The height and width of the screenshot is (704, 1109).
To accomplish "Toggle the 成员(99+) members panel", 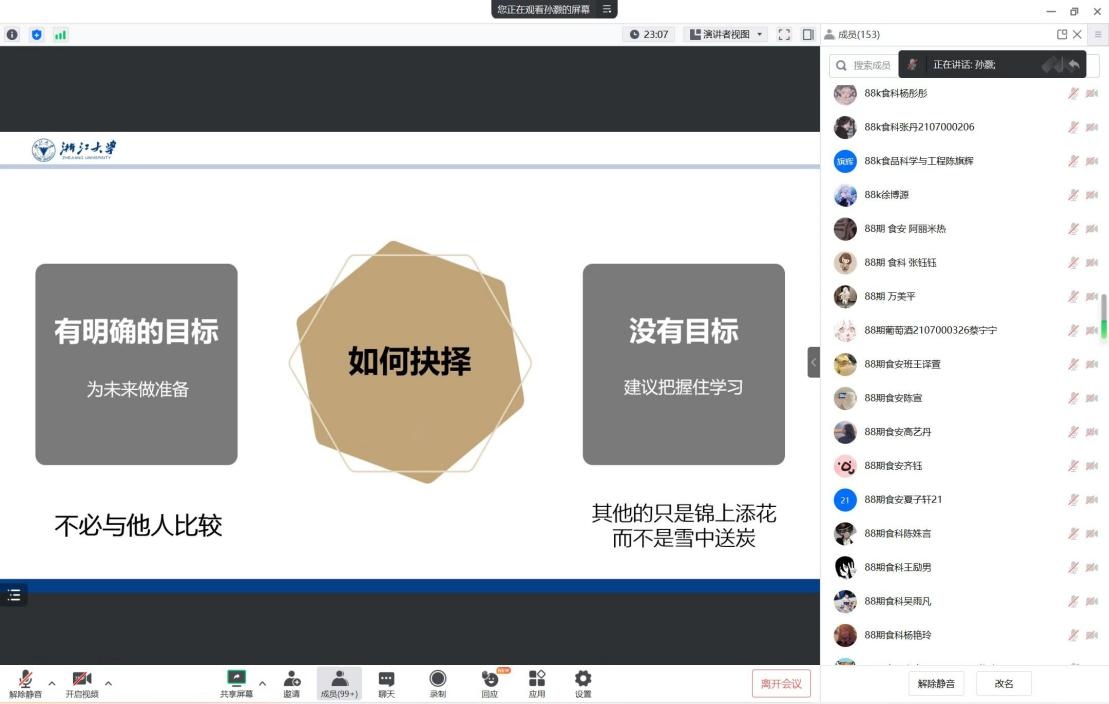I will 339,683.
